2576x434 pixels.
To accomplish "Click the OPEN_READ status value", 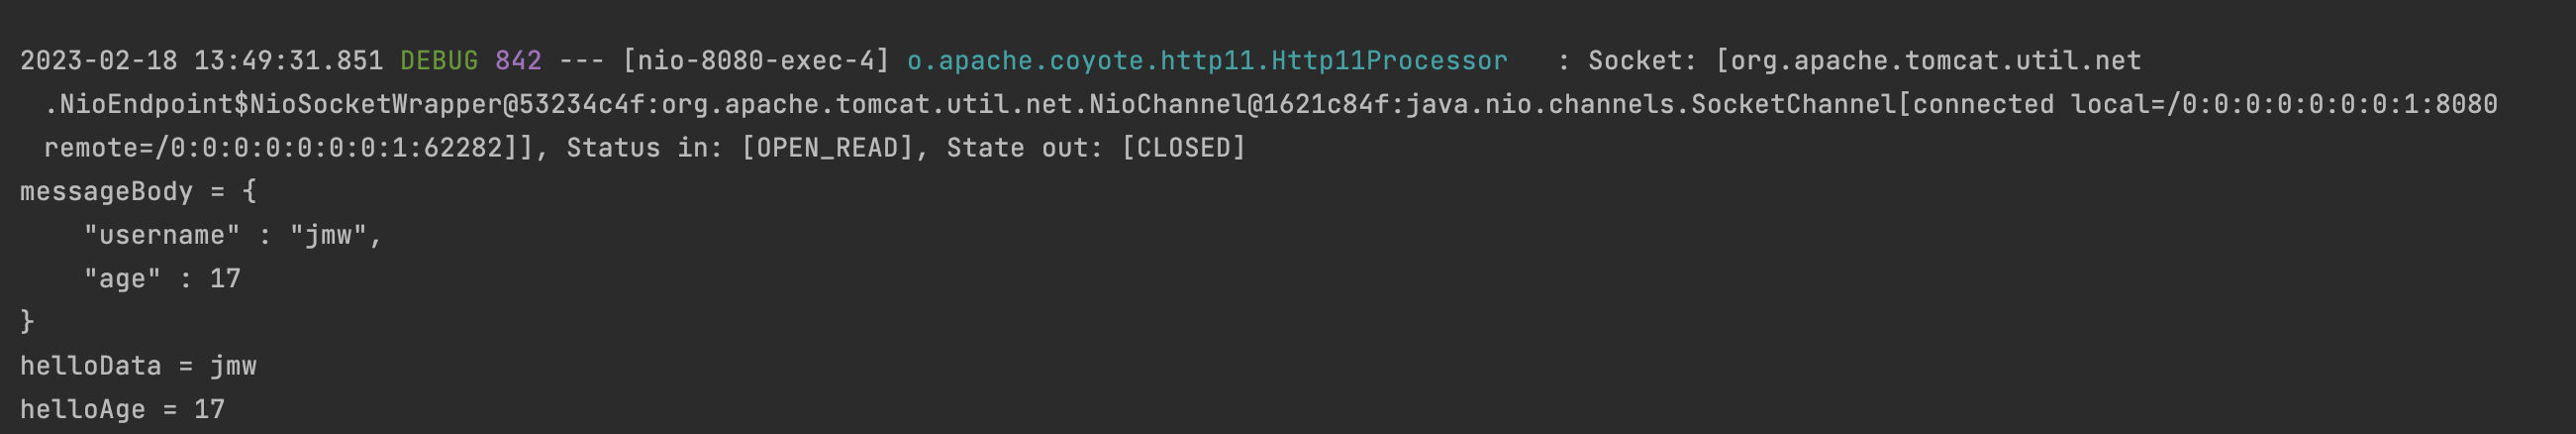I will (x=827, y=148).
